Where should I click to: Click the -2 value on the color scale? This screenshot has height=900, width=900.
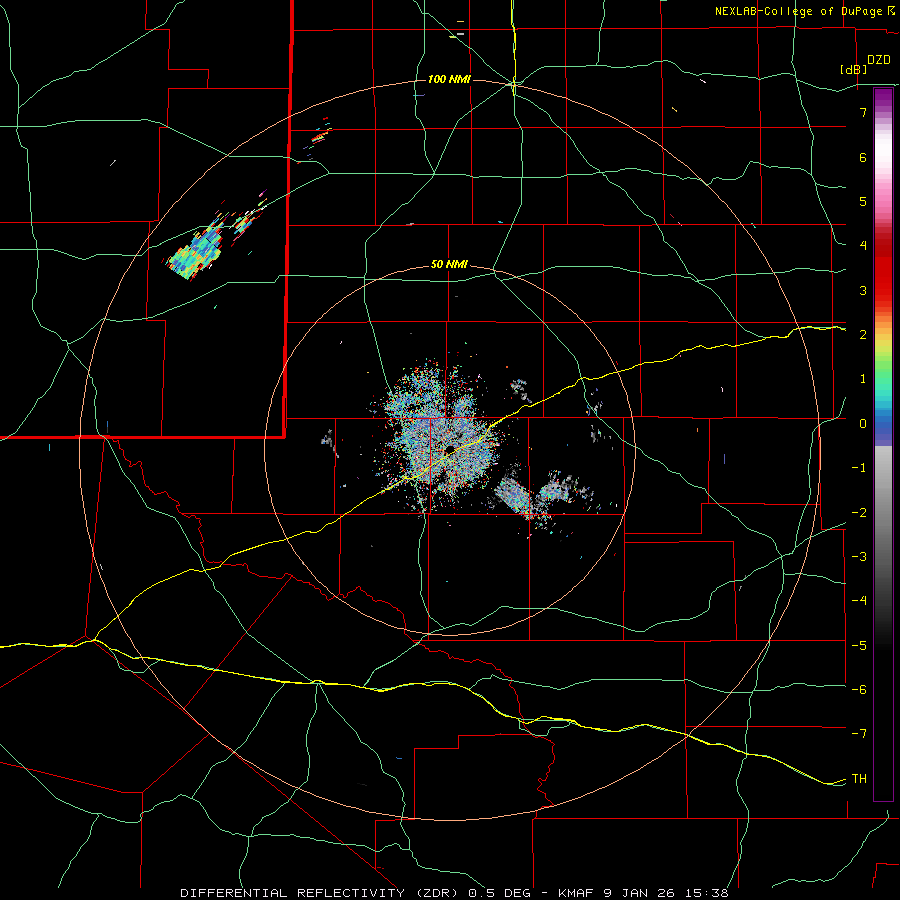point(859,513)
